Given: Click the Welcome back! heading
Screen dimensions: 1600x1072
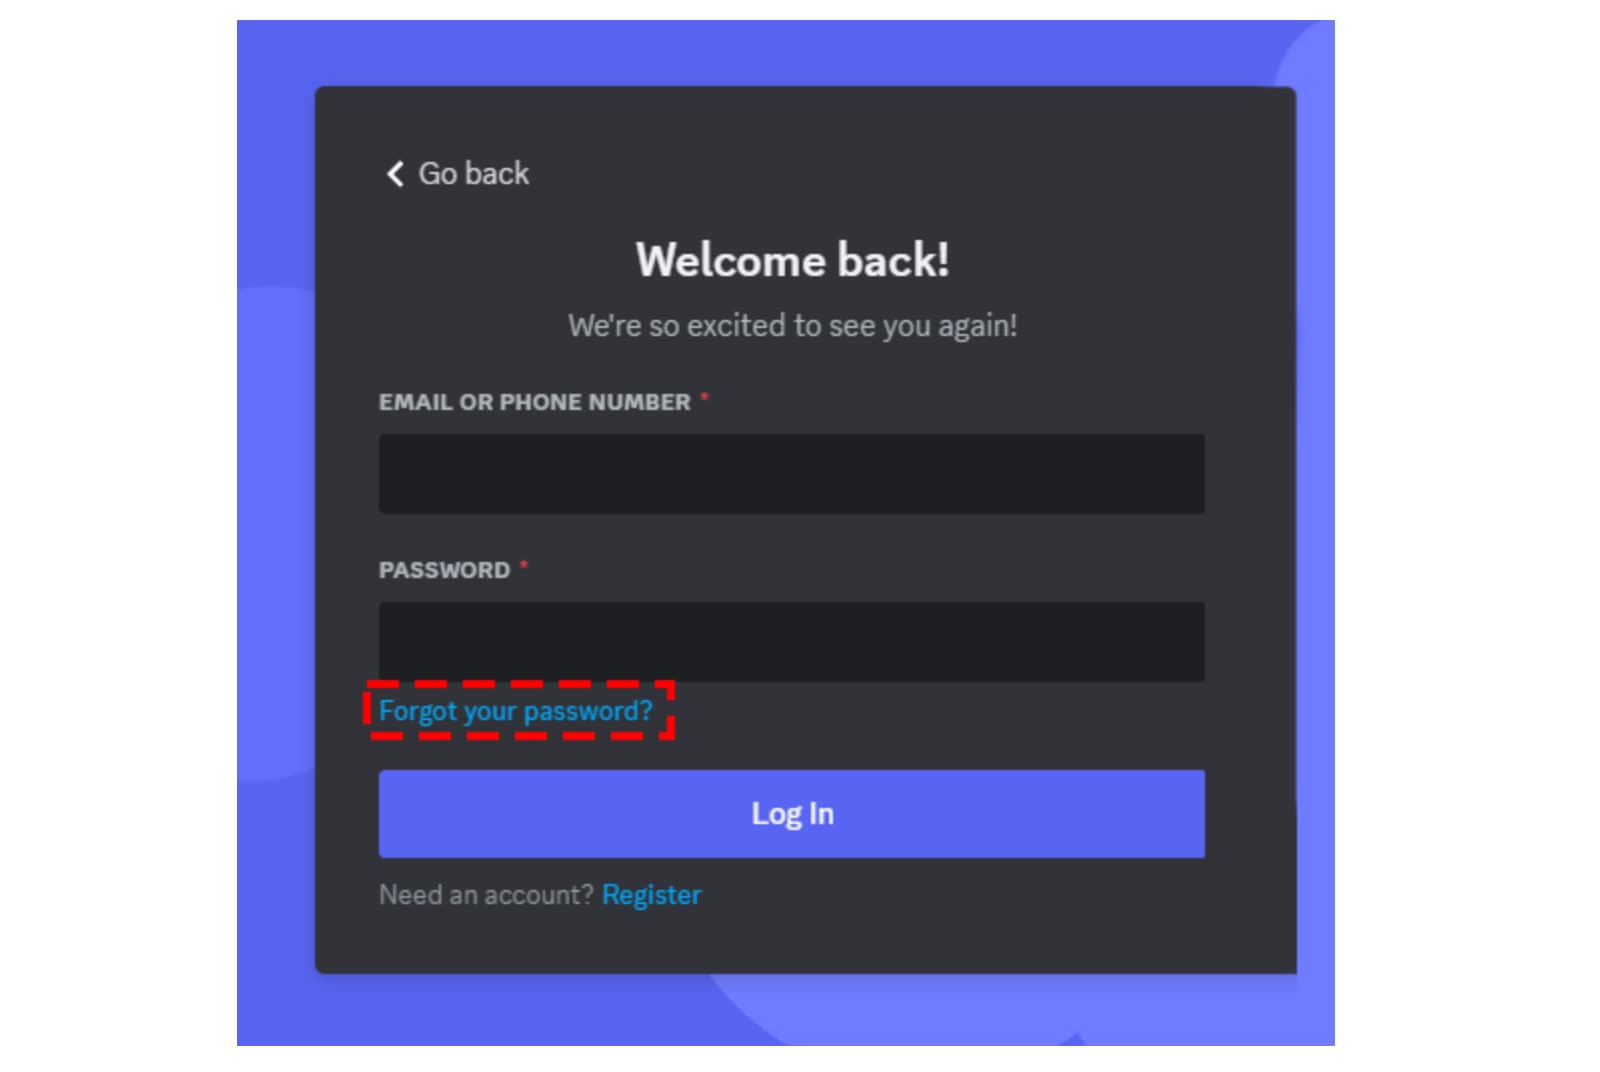Looking at the screenshot, I should 792,260.
